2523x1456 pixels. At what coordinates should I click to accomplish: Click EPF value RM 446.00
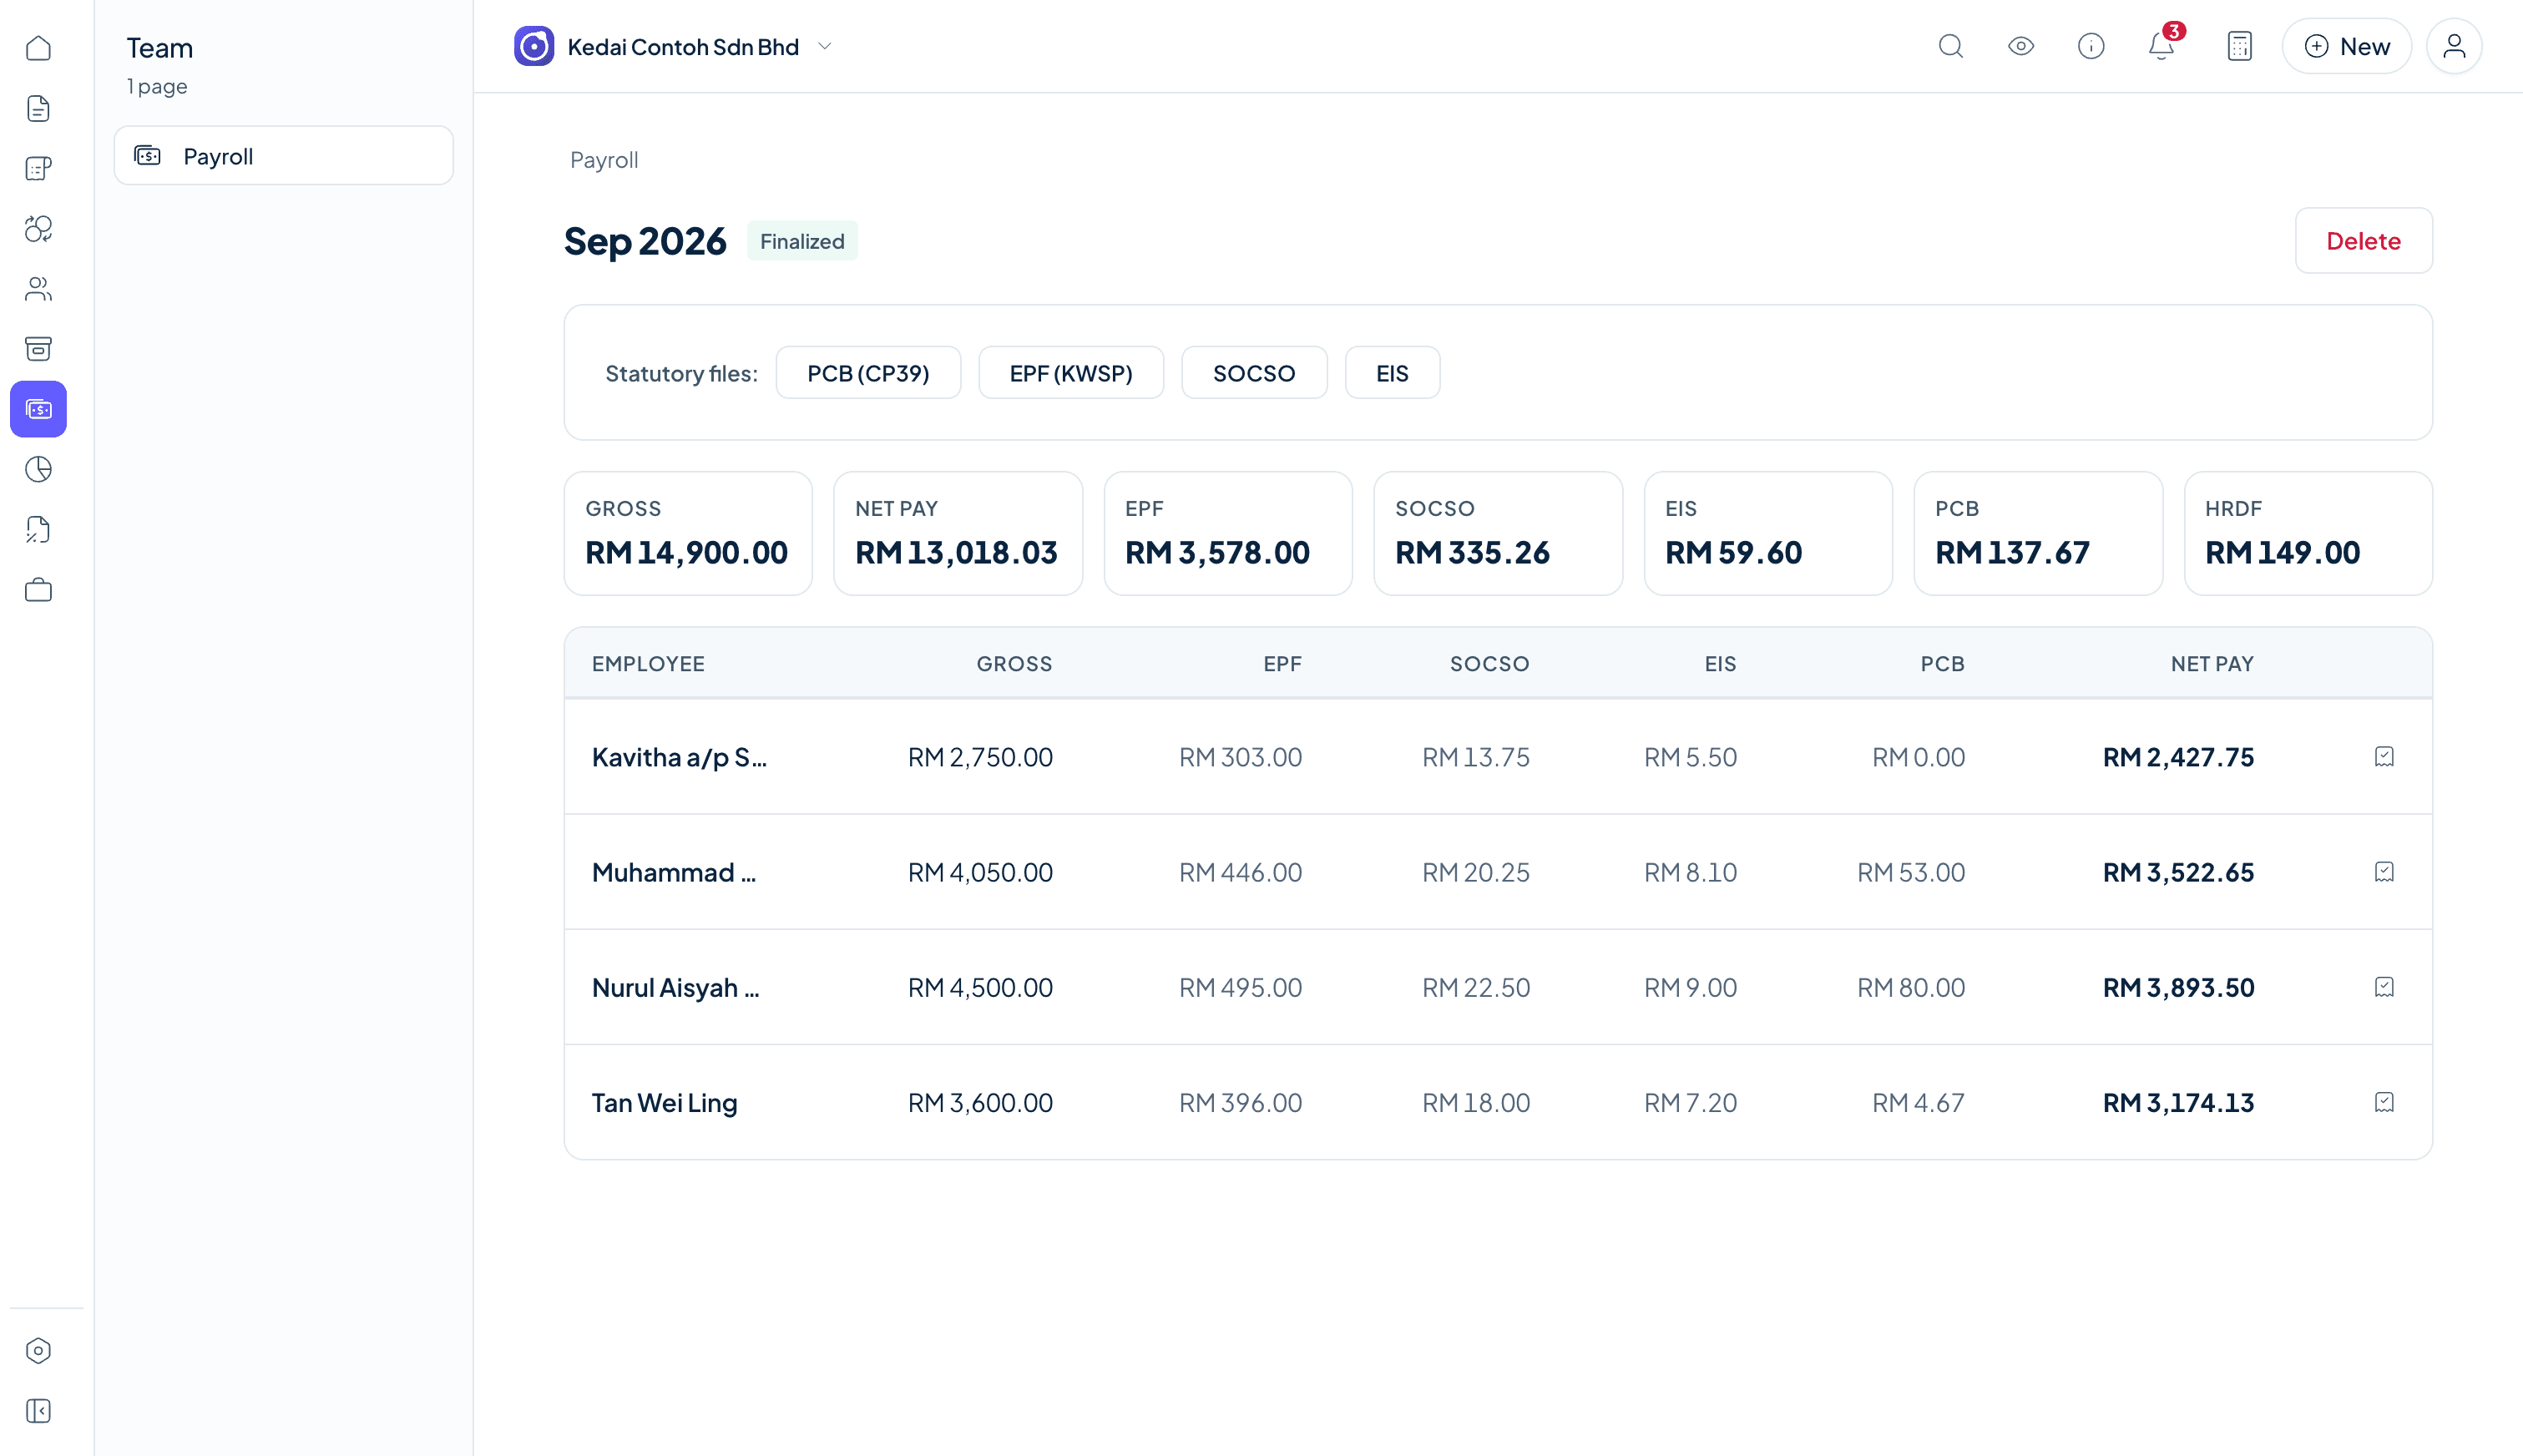[x=1240, y=872]
